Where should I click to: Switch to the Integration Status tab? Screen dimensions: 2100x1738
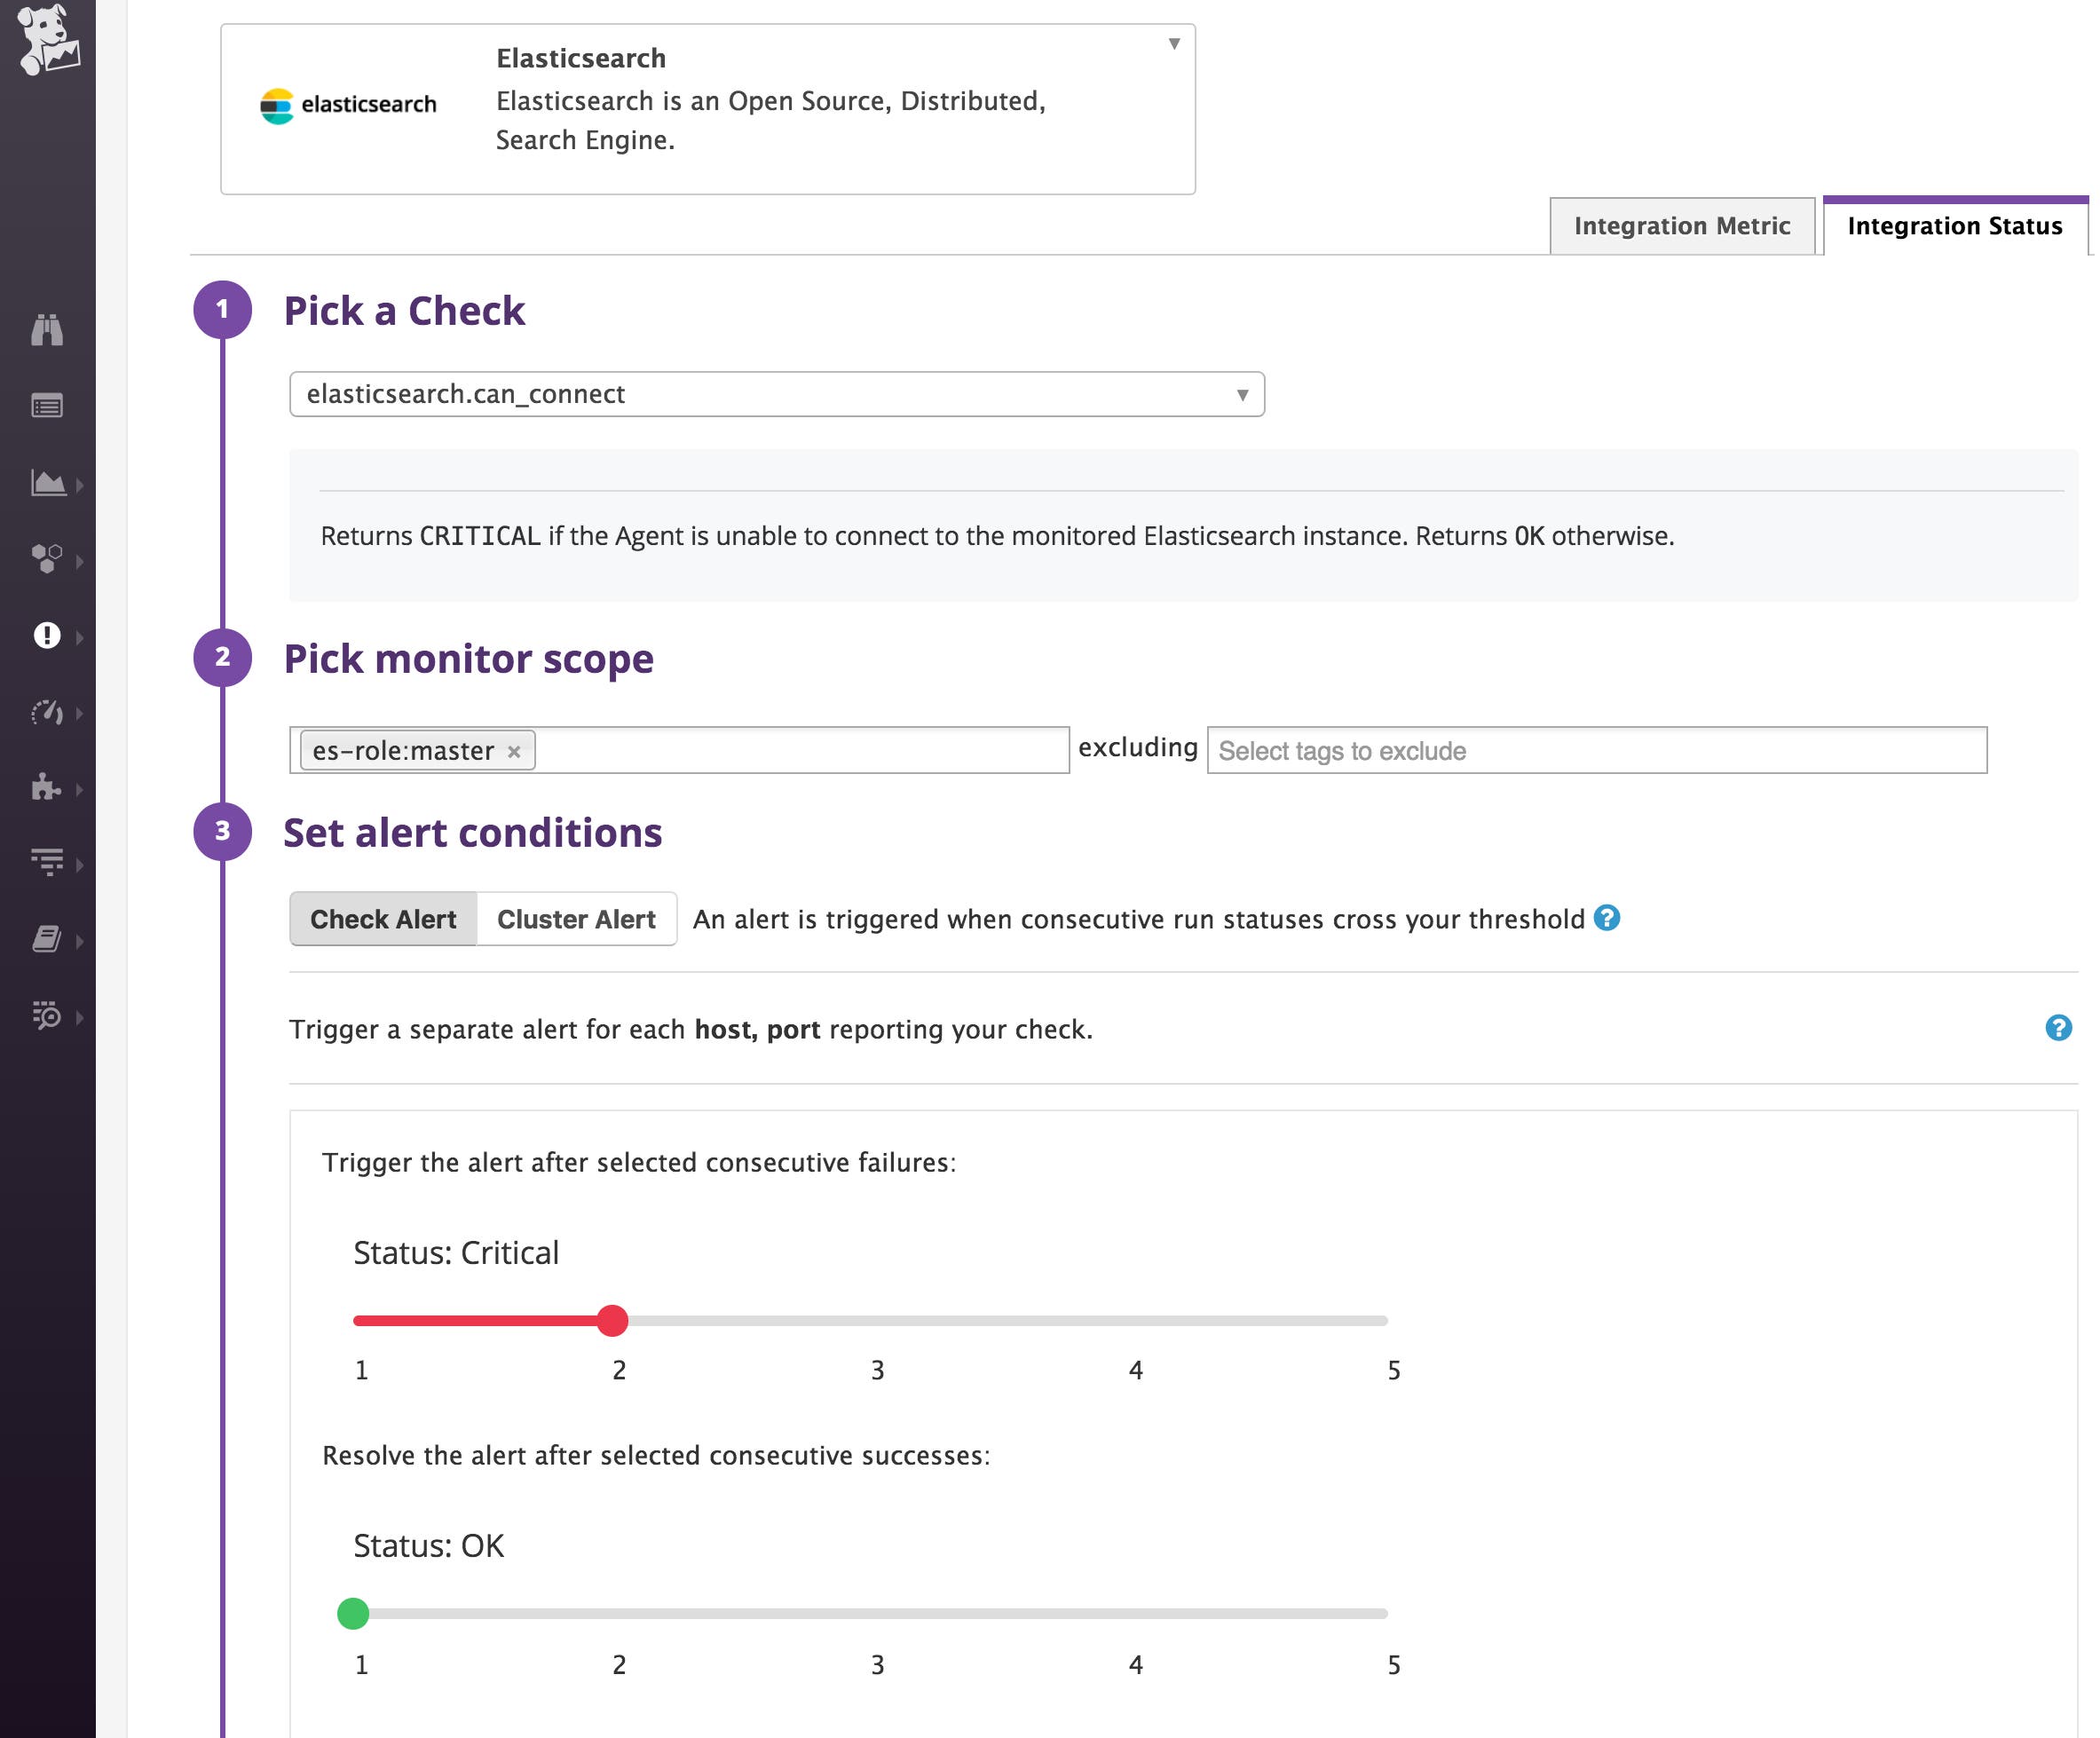pos(1954,225)
